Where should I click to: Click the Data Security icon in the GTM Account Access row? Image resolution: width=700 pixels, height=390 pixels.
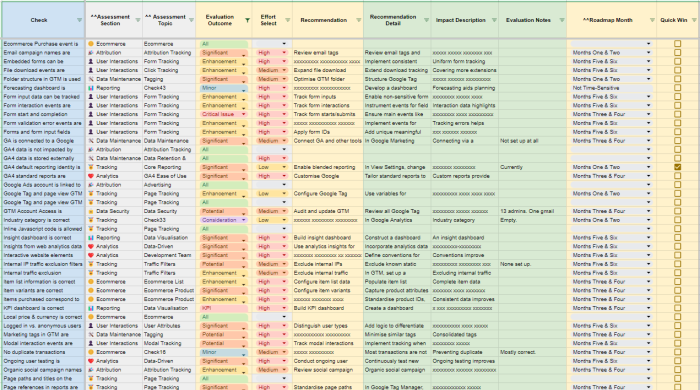91,212
